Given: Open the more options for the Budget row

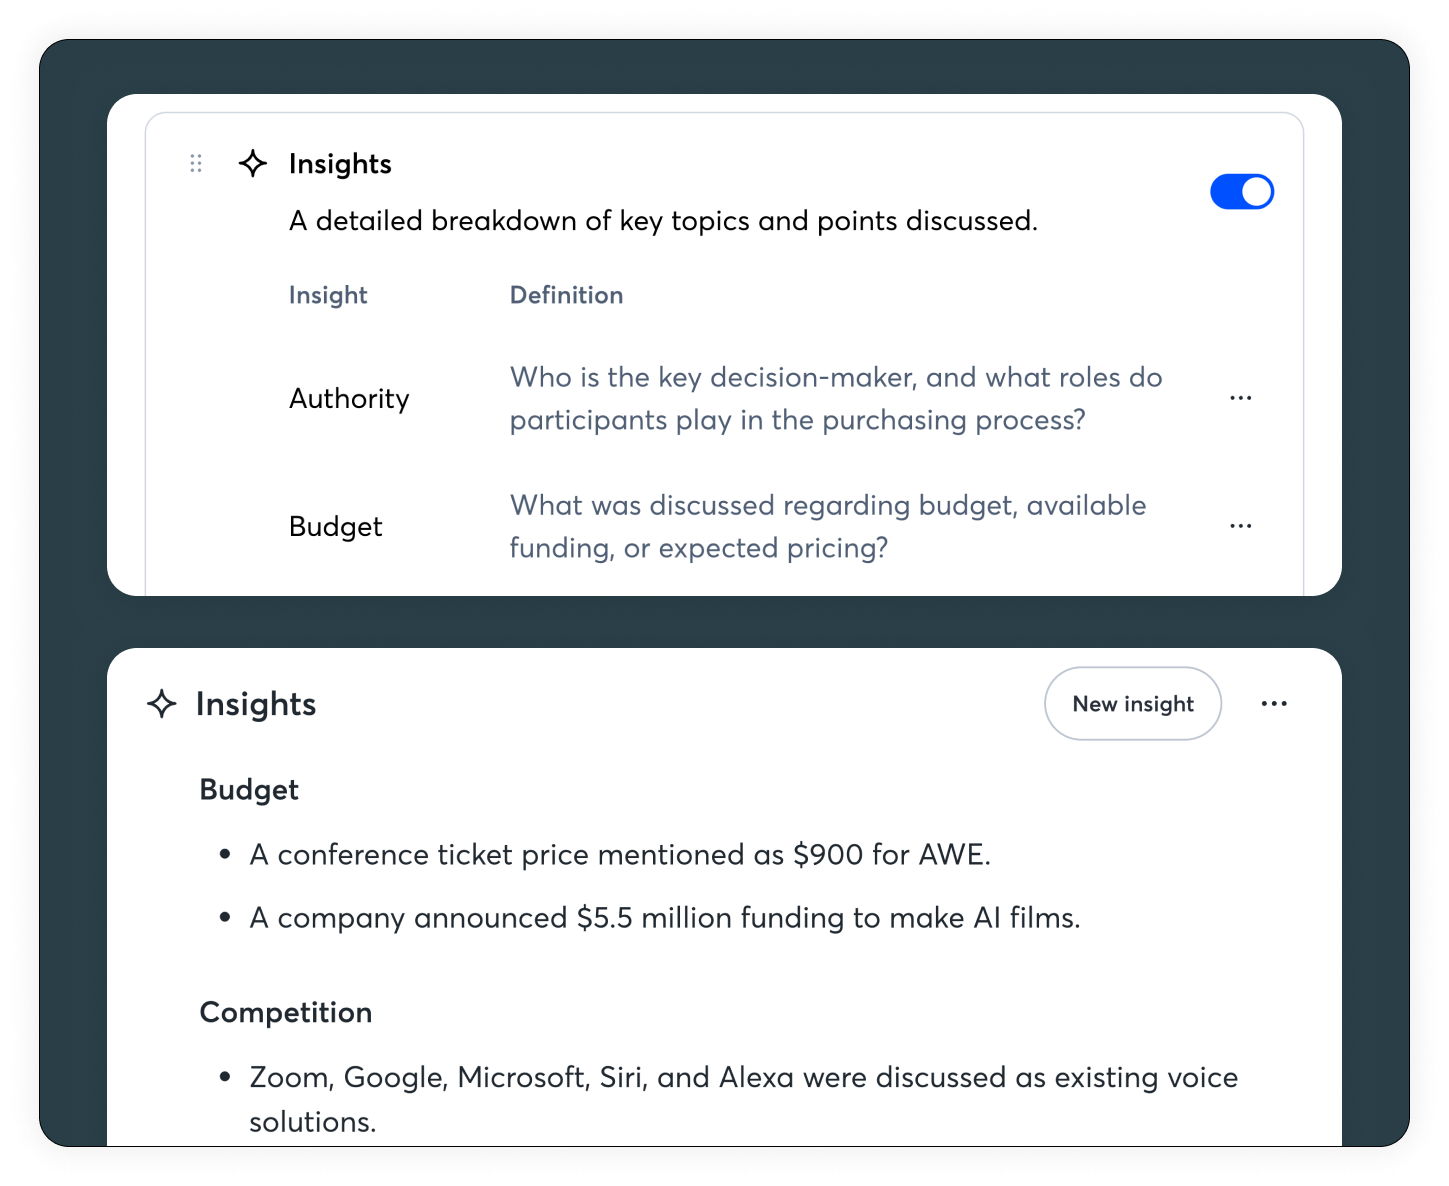Looking at the screenshot, I should (x=1240, y=526).
